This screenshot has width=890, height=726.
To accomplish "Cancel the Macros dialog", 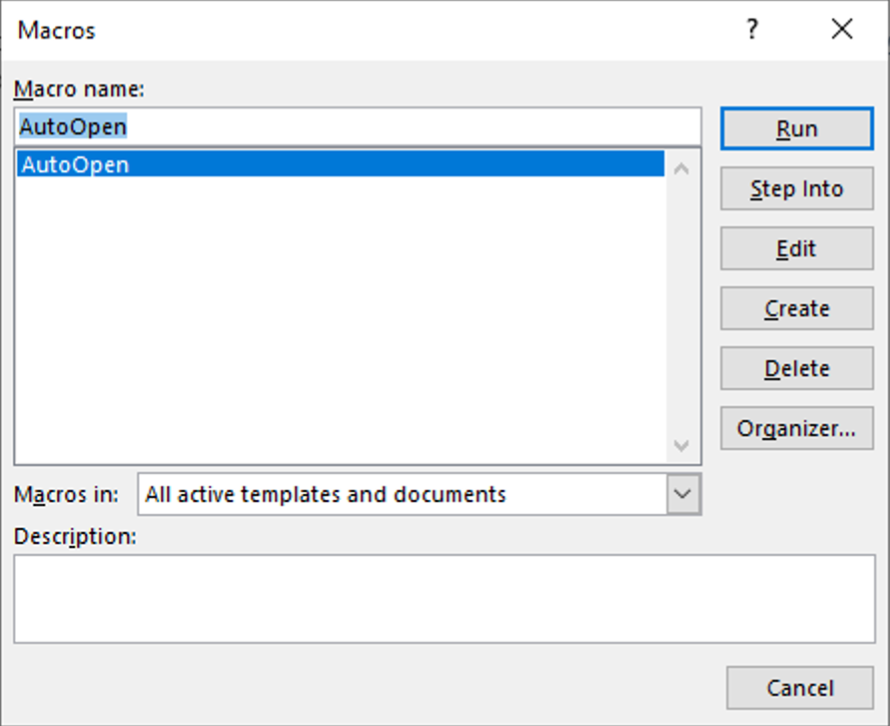I will pyautogui.click(x=799, y=688).
